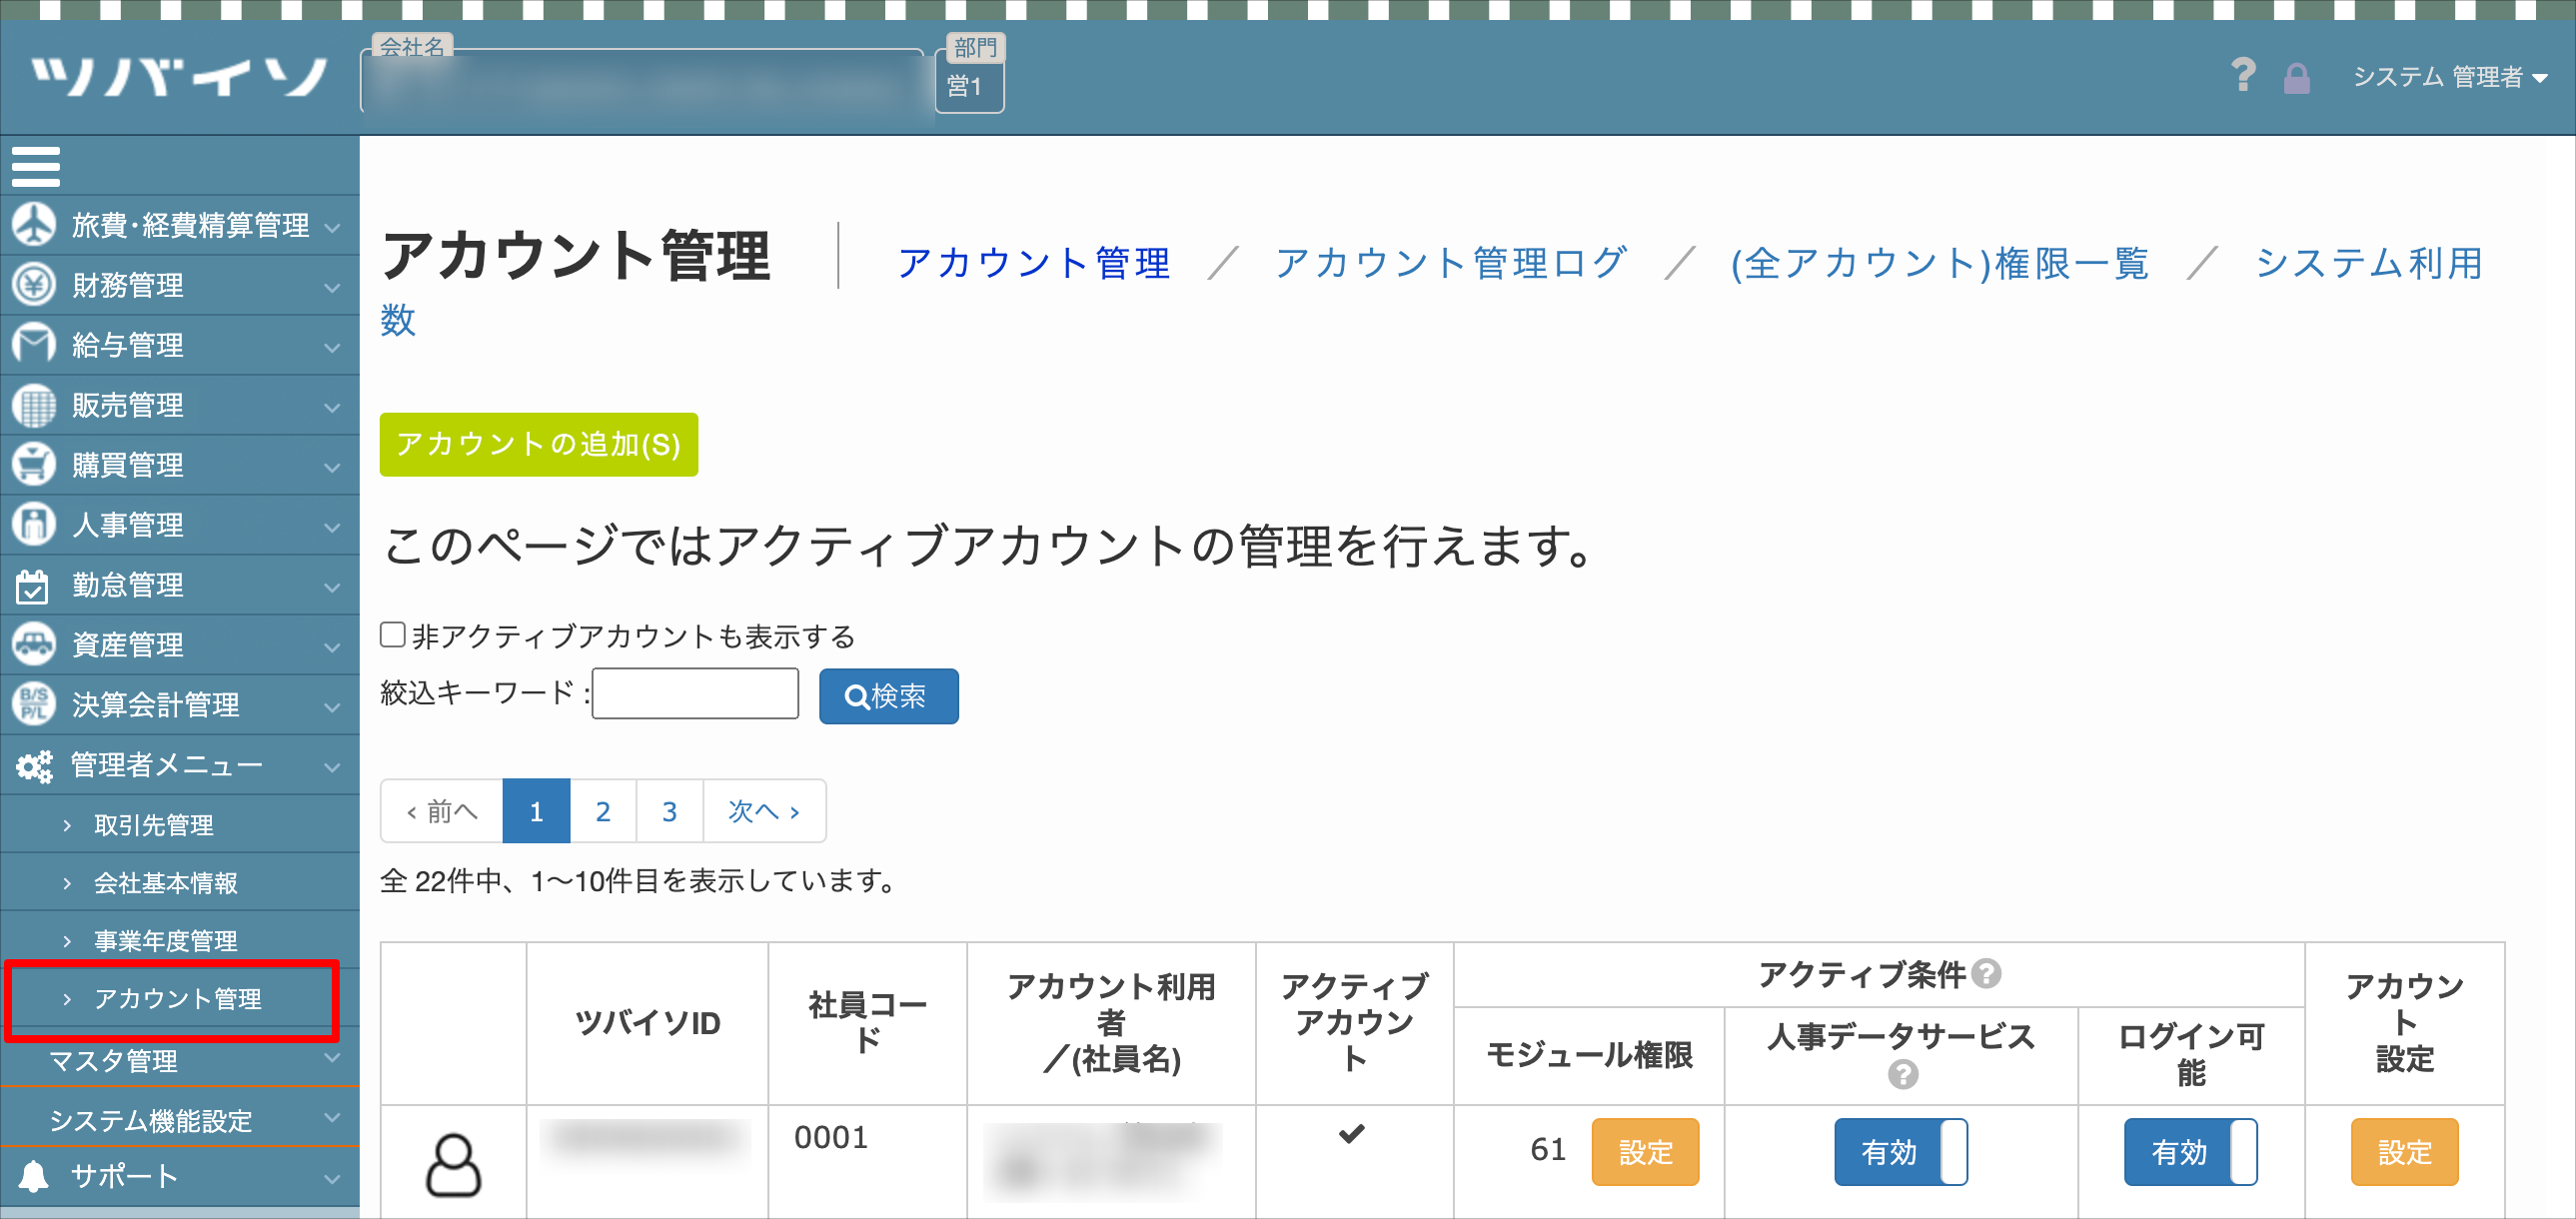Expand 販売管理 menu chevron
The height and width of the screenshot is (1219, 2576).
(333, 408)
